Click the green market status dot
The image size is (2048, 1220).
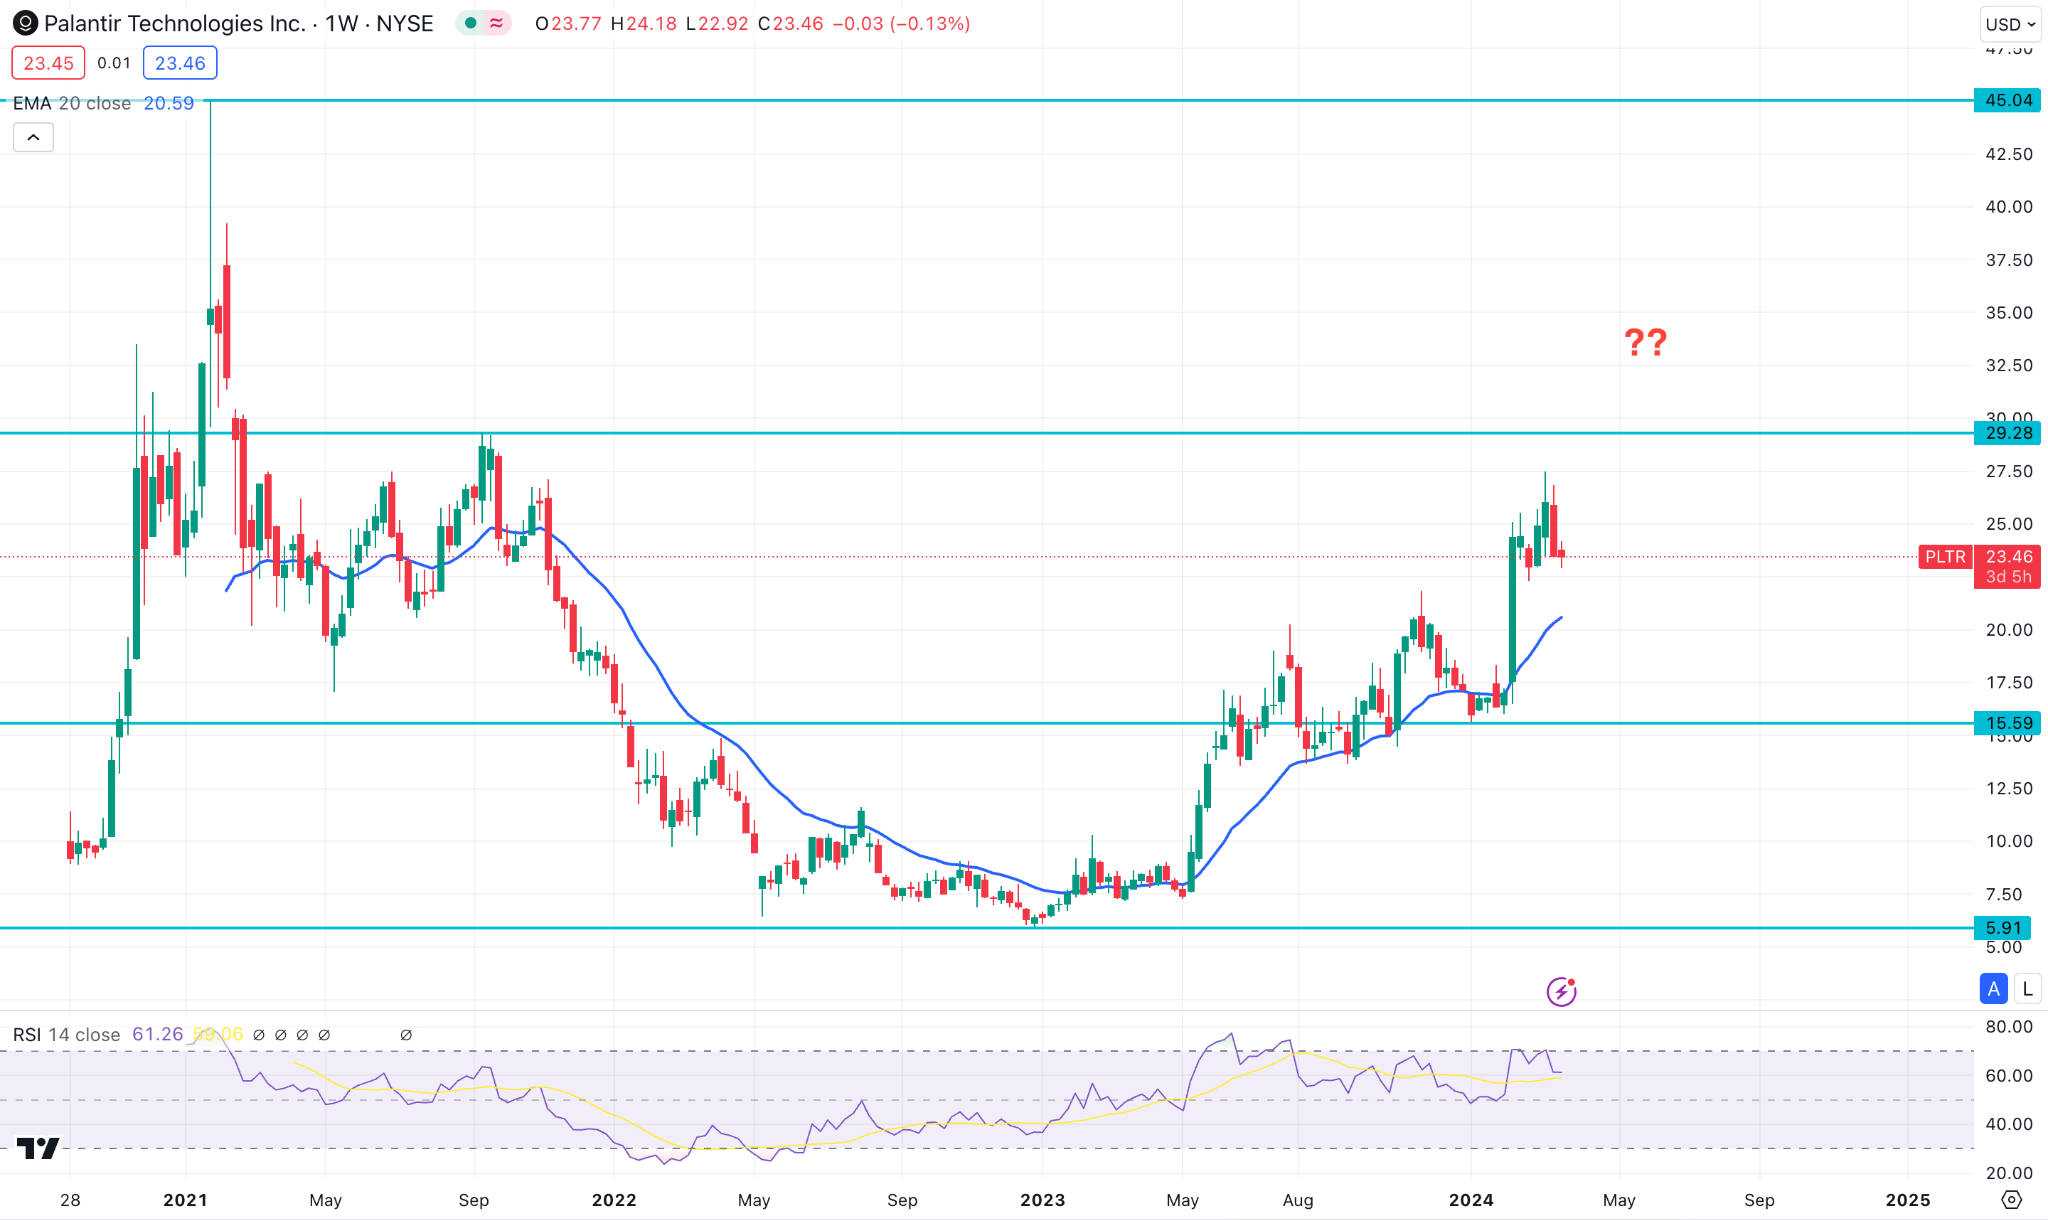(x=468, y=21)
